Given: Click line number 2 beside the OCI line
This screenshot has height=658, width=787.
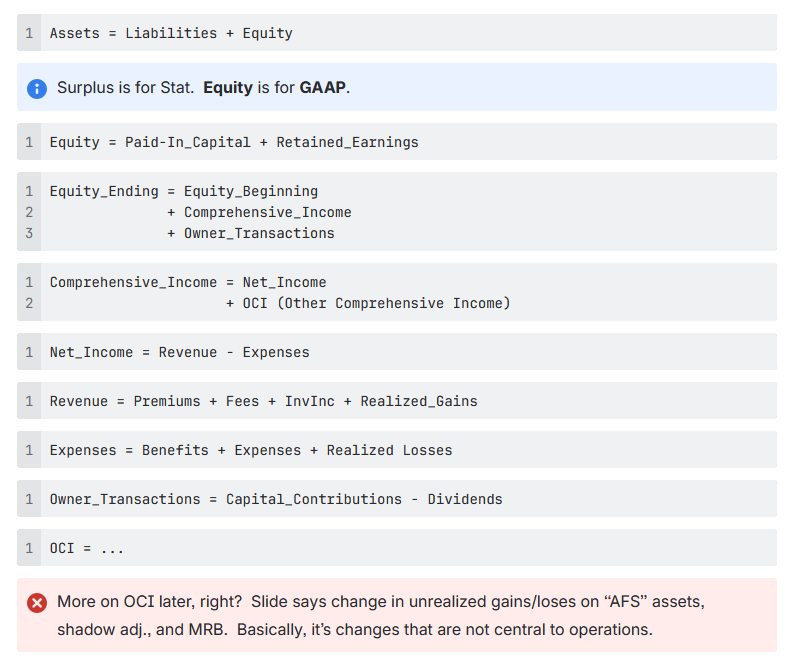Looking at the screenshot, I should (30, 303).
